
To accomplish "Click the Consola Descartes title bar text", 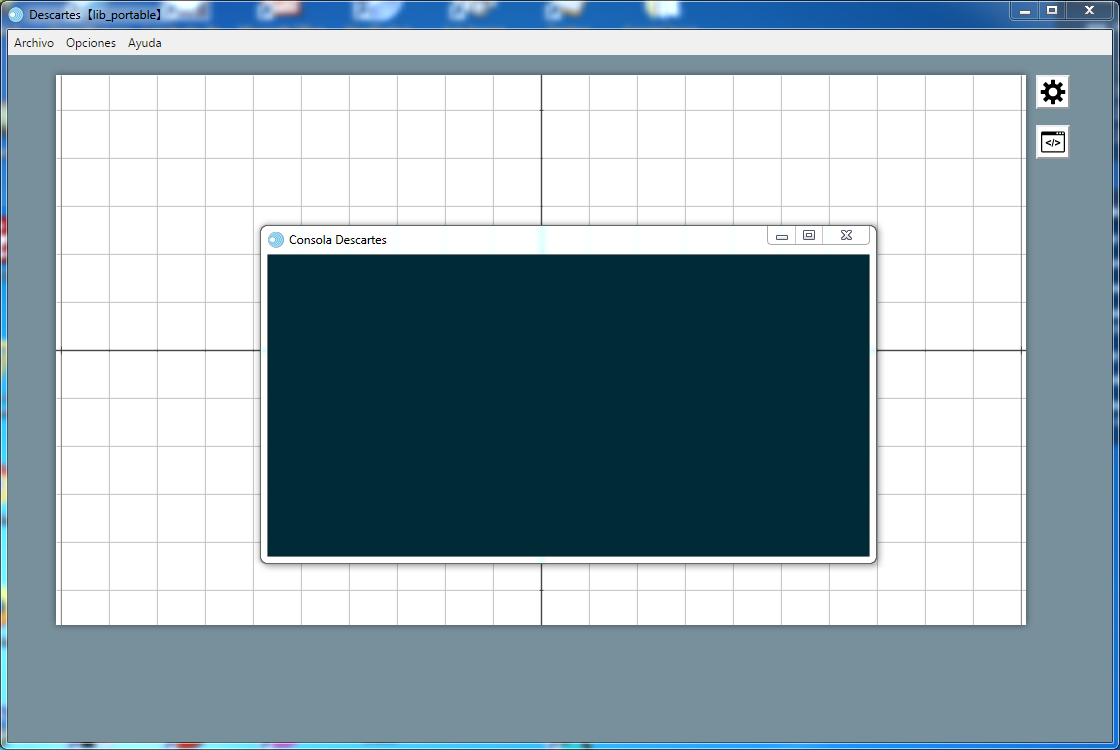I will click(337, 240).
